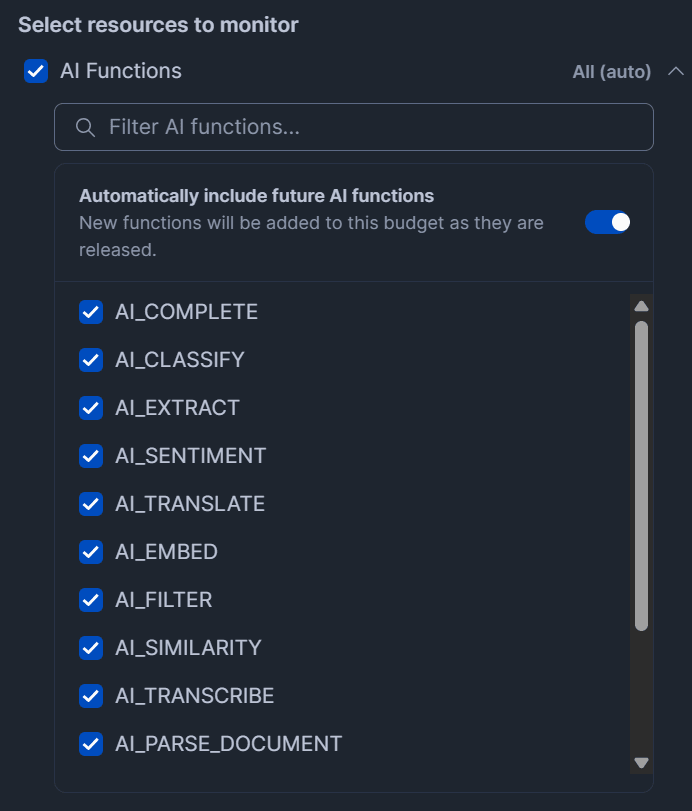Toggle the AI_SIMILARITY checkbox off
Image resolution: width=692 pixels, height=811 pixels.
(91, 648)
